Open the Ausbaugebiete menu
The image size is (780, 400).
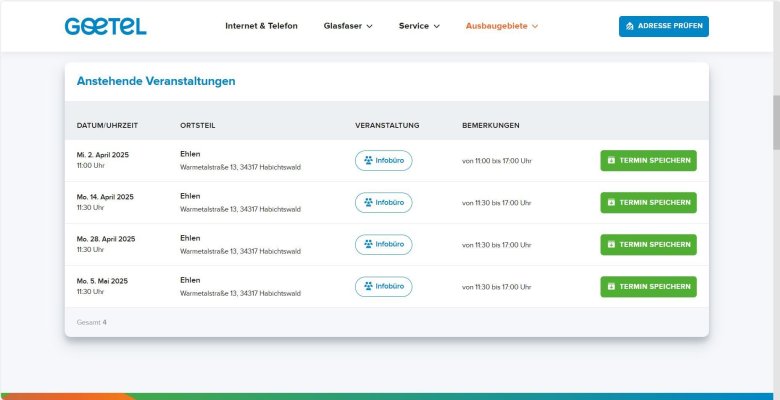501,26
